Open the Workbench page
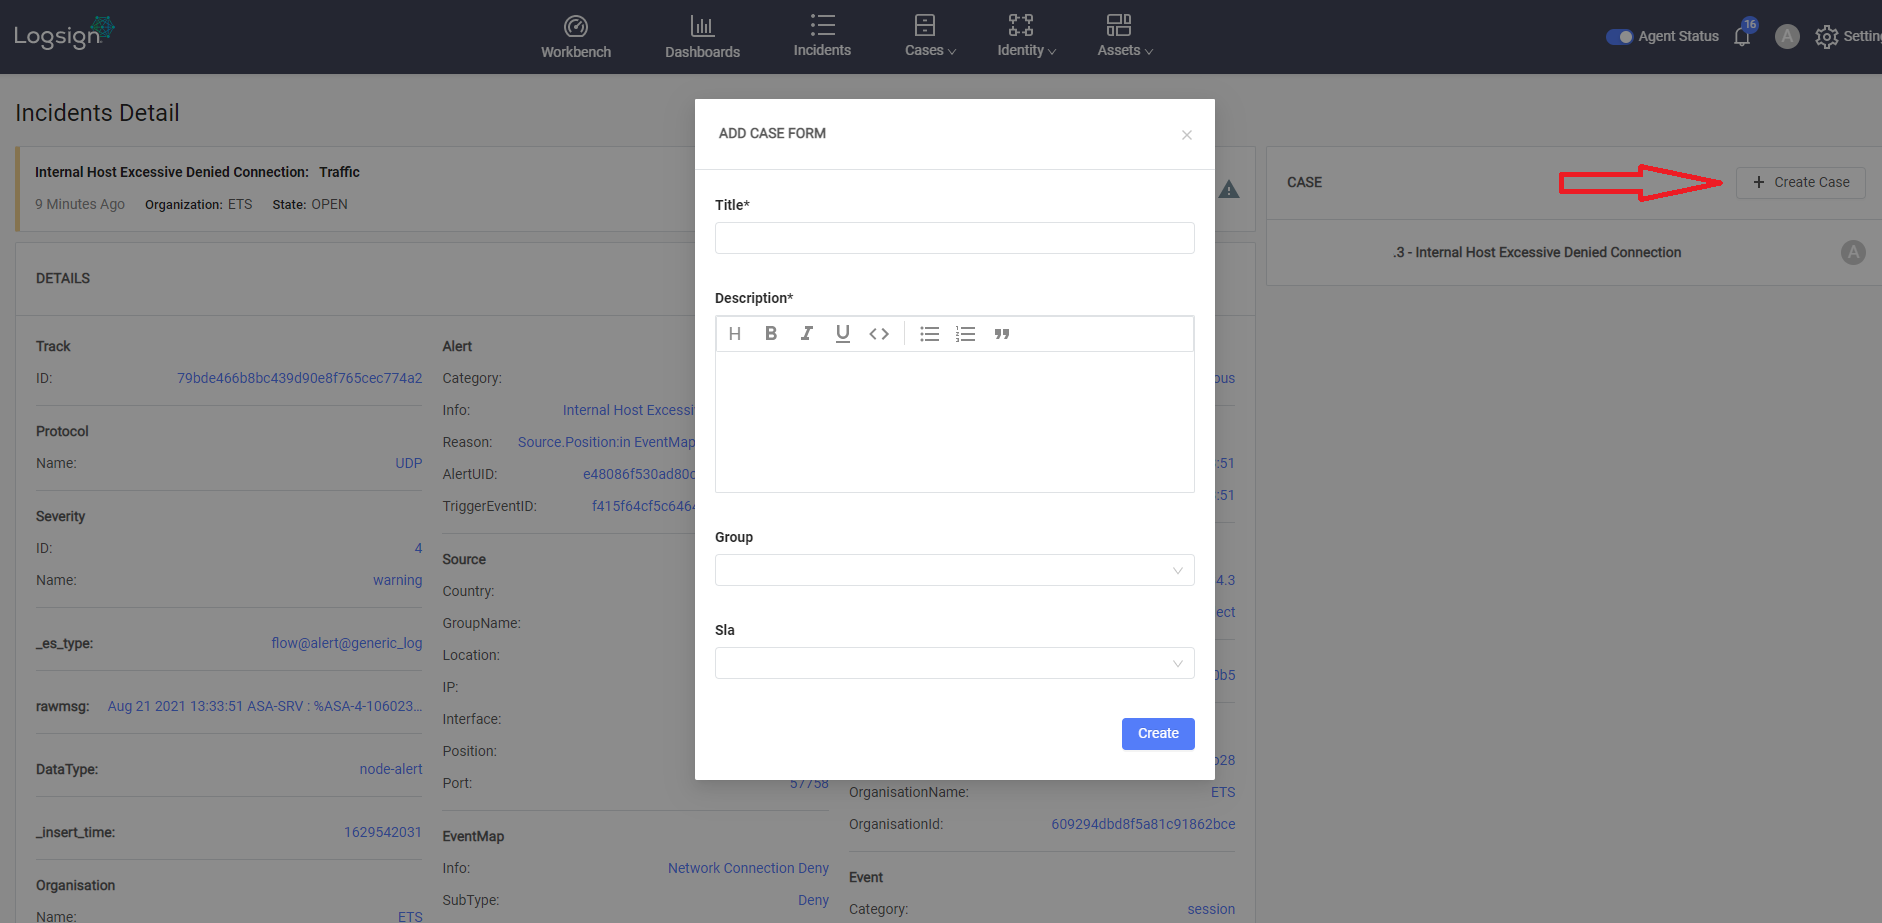 click(576, 37)
